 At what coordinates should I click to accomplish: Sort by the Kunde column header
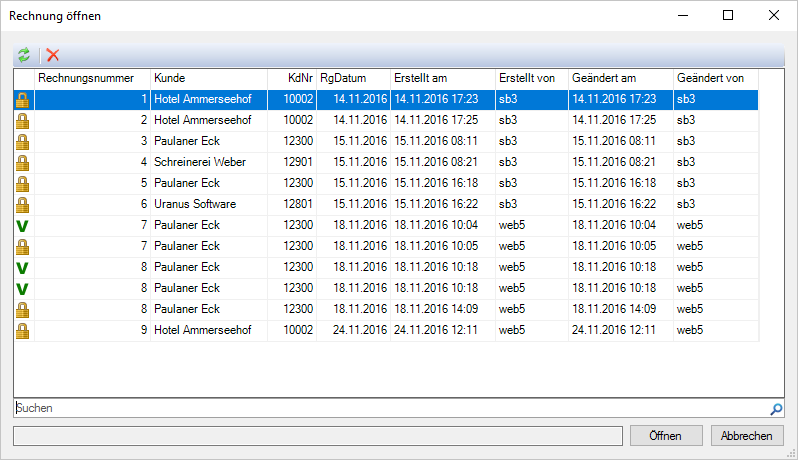click(x=208, y=78)
